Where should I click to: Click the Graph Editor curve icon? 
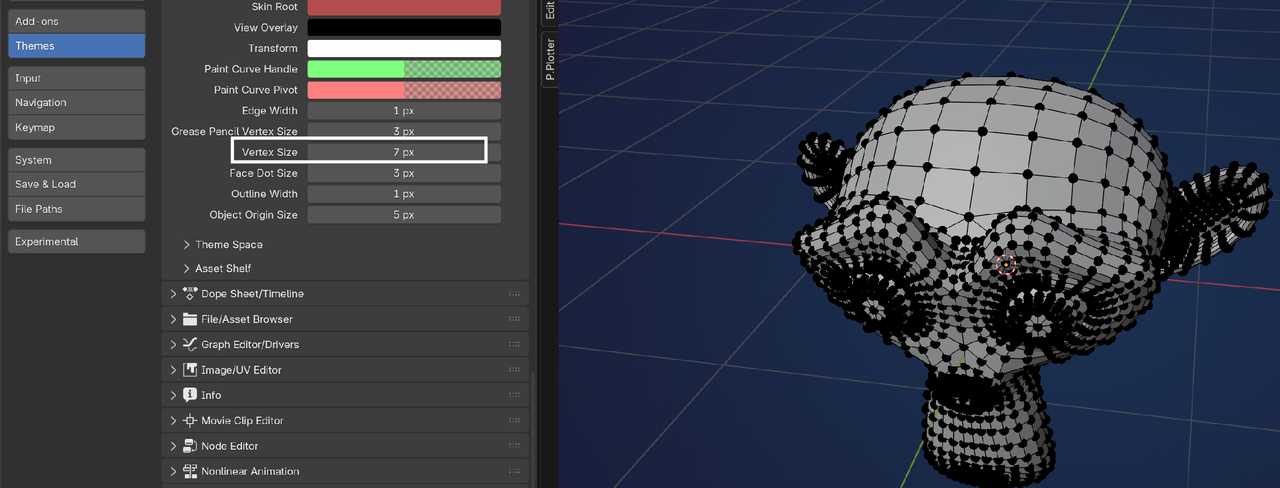click(190, 345)
